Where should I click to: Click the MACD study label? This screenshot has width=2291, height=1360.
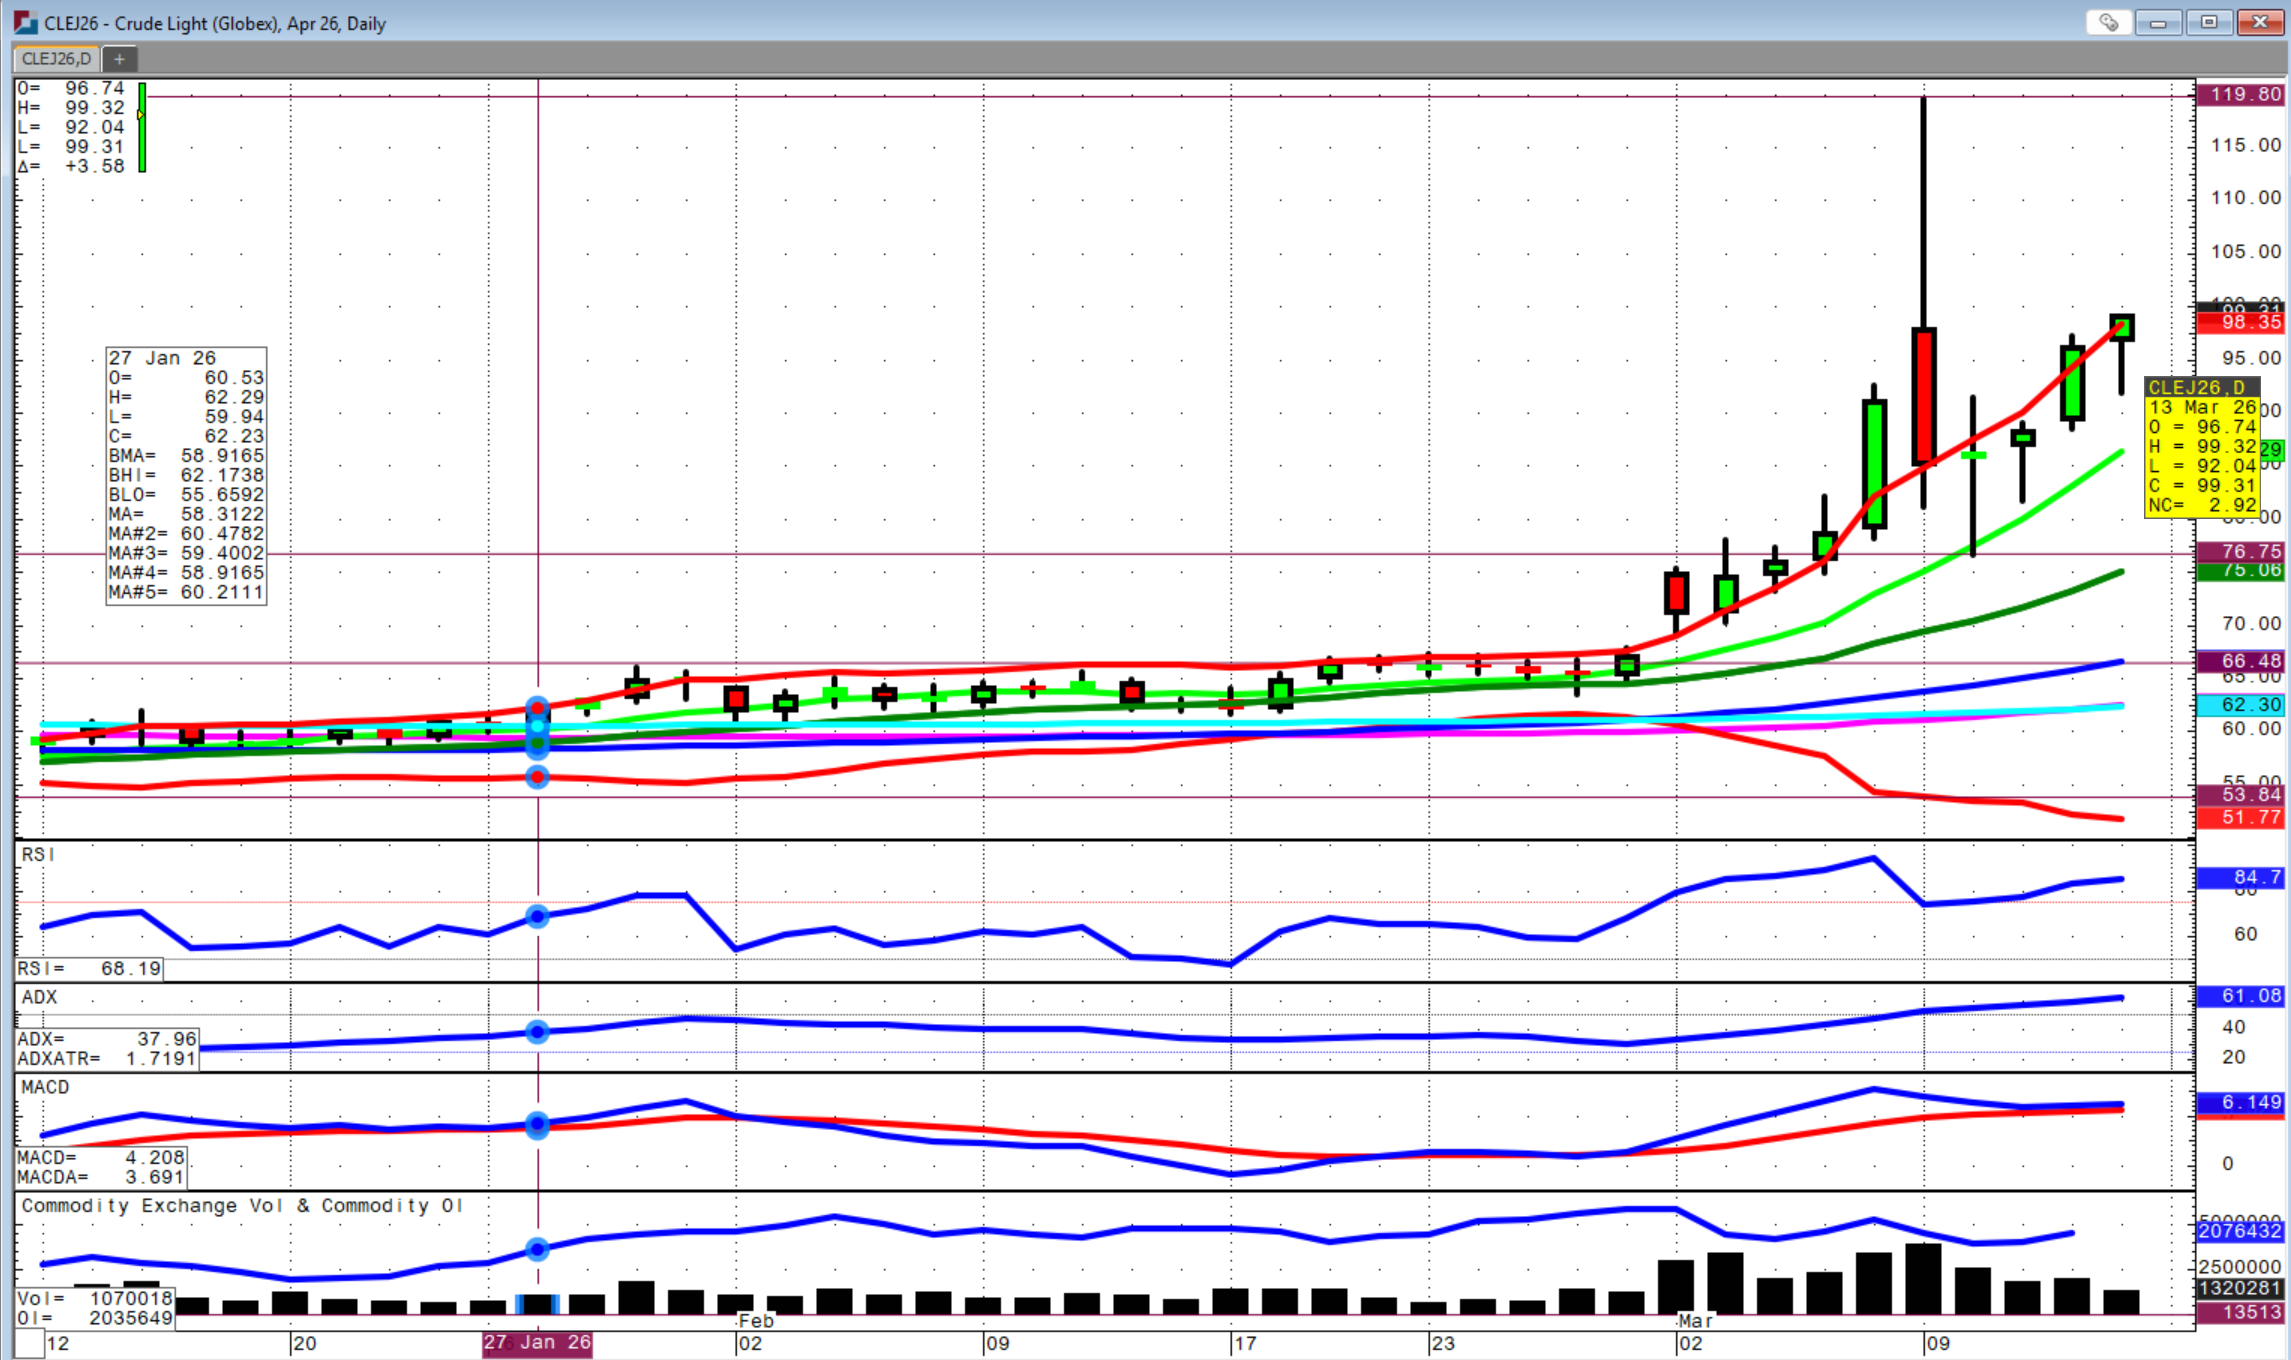pyautogui.click(x=46, y=1087)
